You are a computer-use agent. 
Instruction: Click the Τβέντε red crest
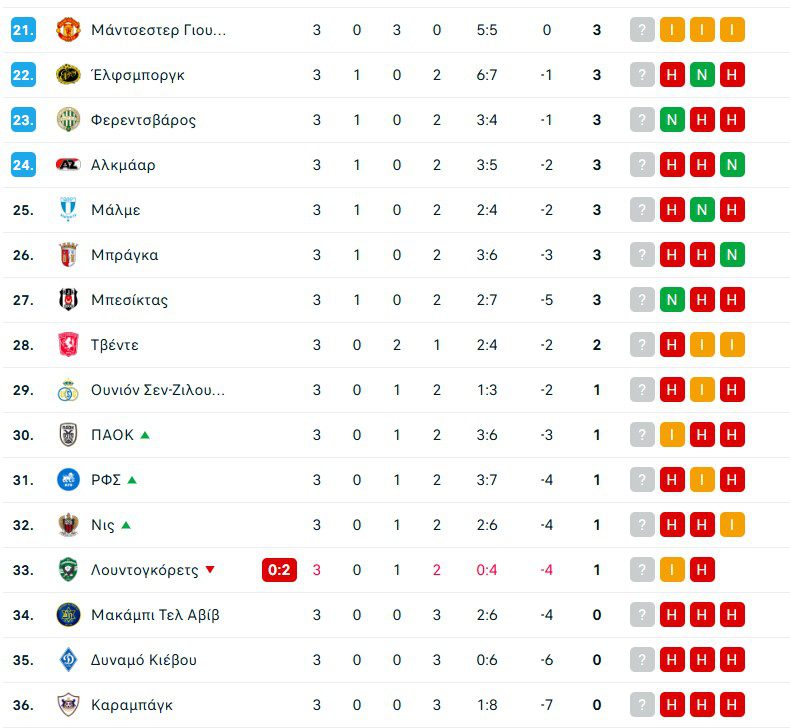pos(67,345)
